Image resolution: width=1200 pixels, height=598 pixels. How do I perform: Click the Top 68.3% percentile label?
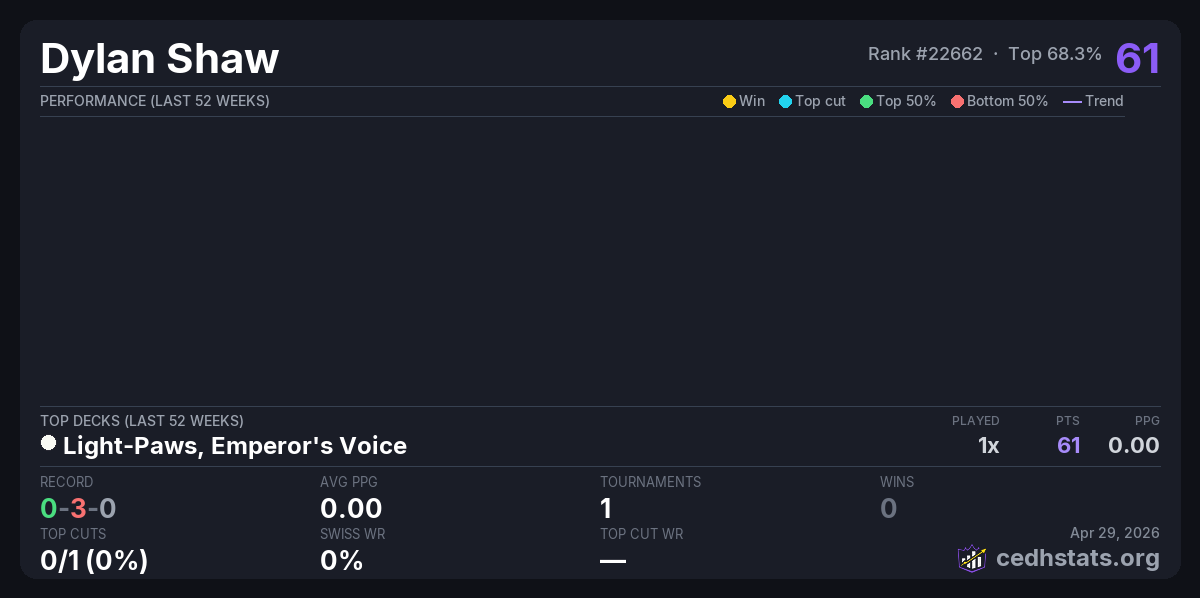[1055, 54]
